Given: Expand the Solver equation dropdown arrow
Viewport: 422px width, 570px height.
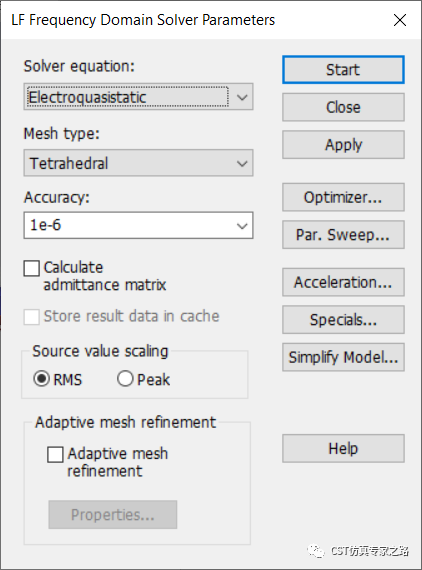Looking at the screenshot, I should 242,97.
